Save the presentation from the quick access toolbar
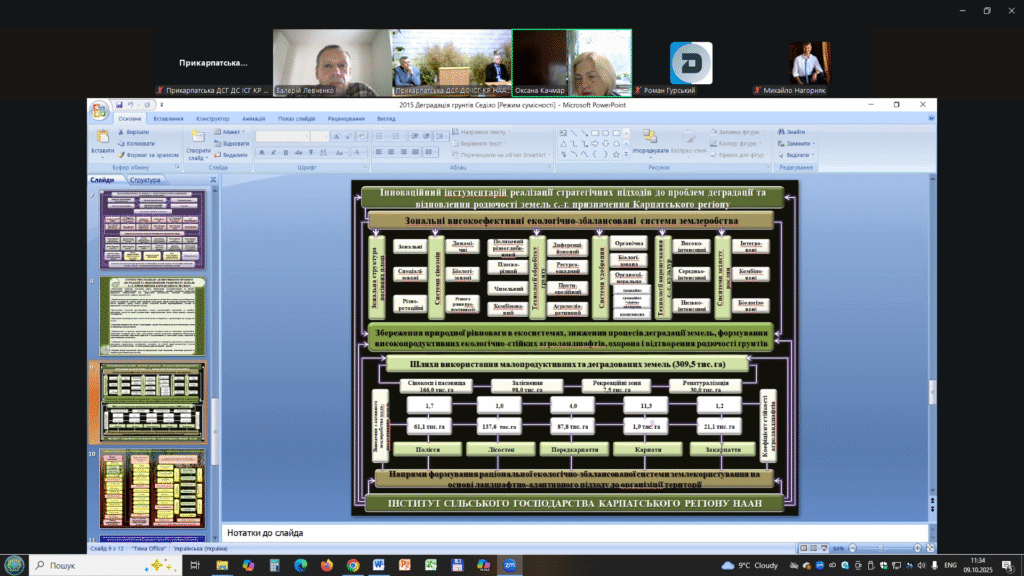 point(119,104)
